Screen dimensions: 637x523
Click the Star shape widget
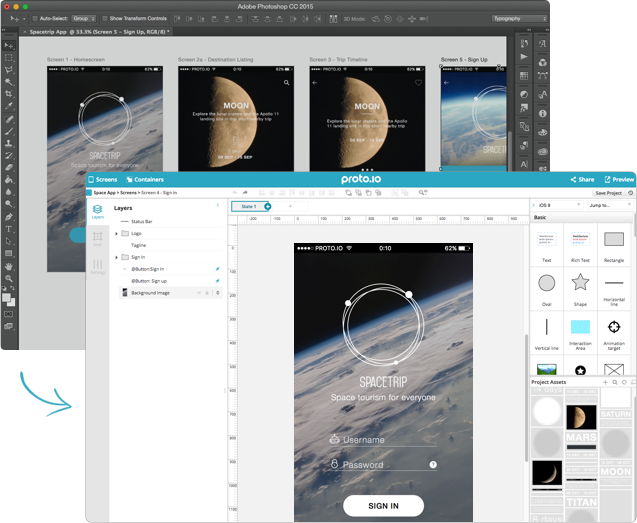click(580, 282)
